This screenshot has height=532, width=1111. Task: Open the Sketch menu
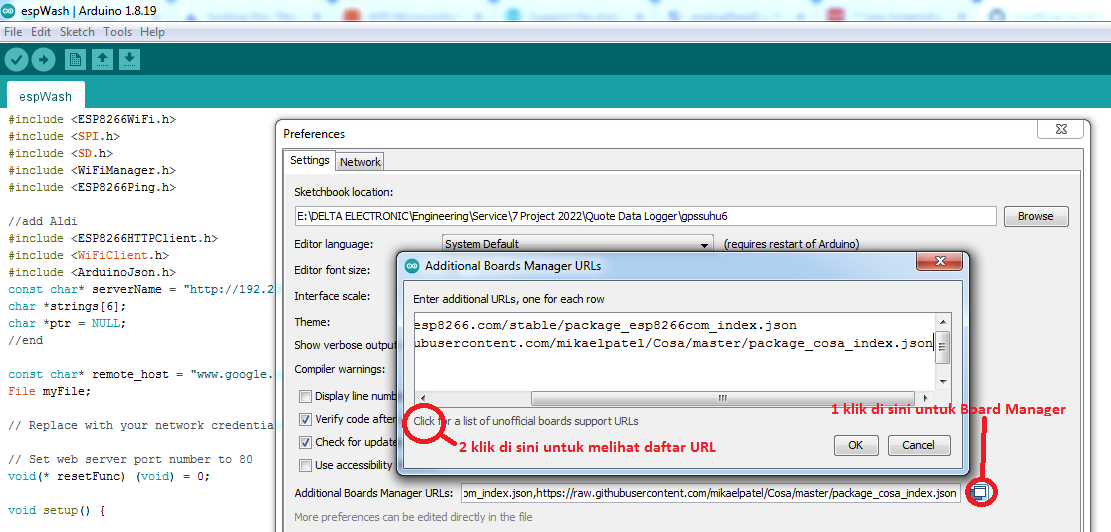[77, 32]
